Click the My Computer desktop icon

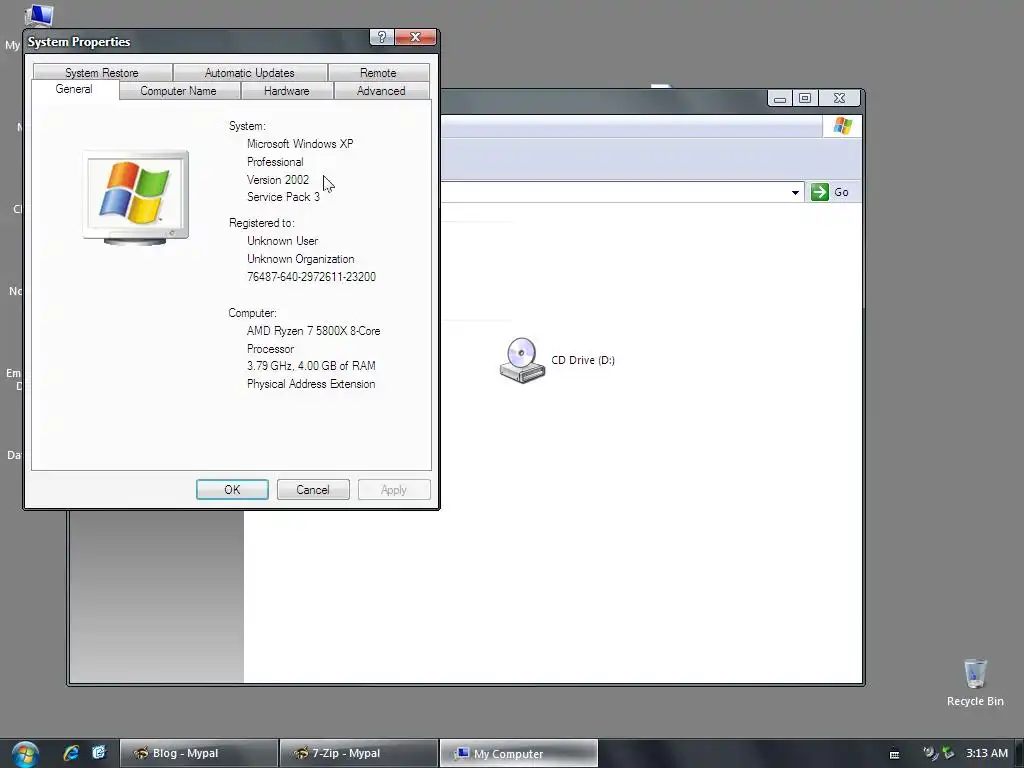[39, 16]
